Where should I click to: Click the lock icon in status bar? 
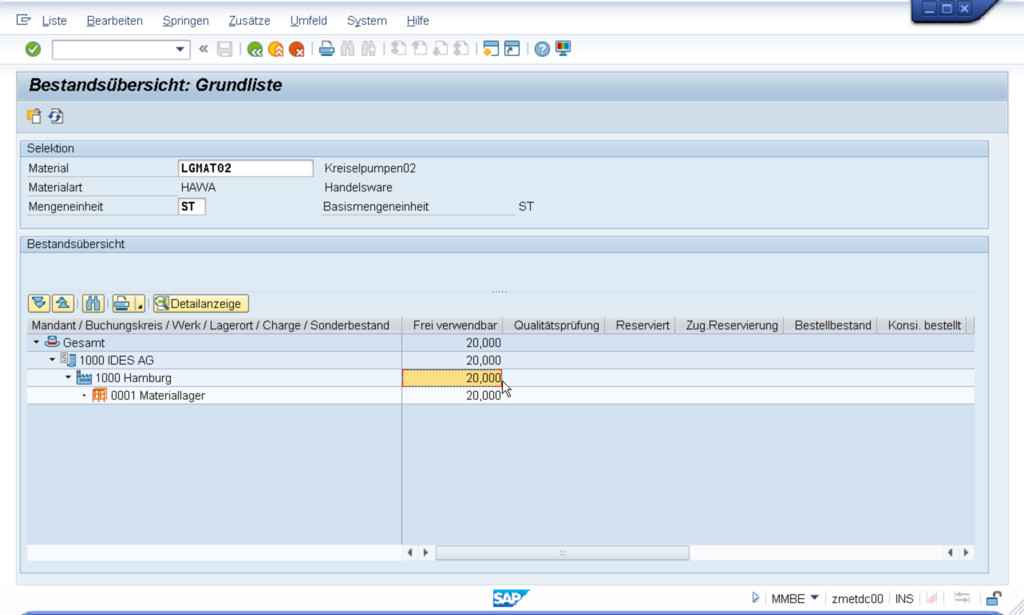pos(993,598)
